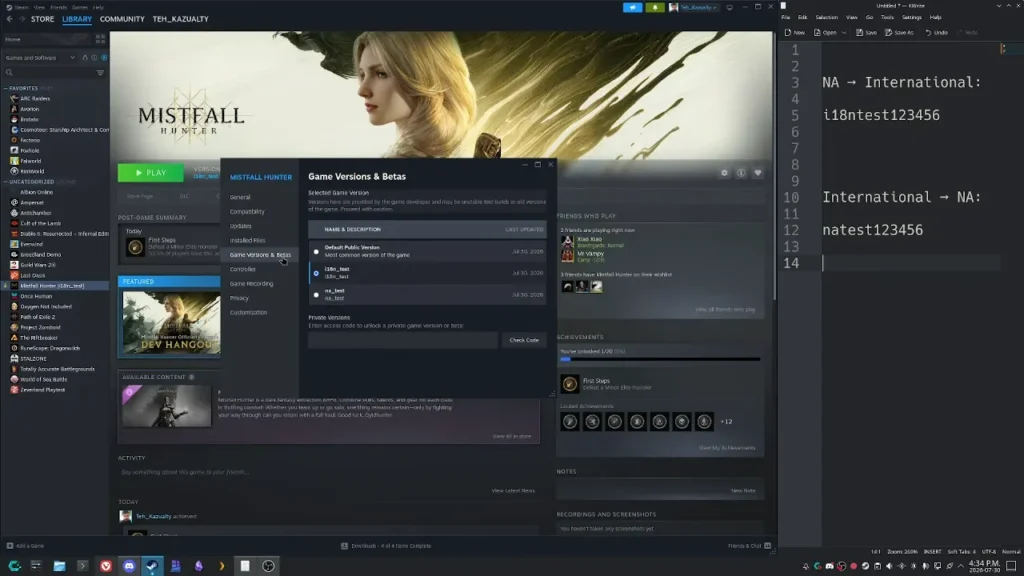Open Selection menu in KWrite

coord(826,18)
